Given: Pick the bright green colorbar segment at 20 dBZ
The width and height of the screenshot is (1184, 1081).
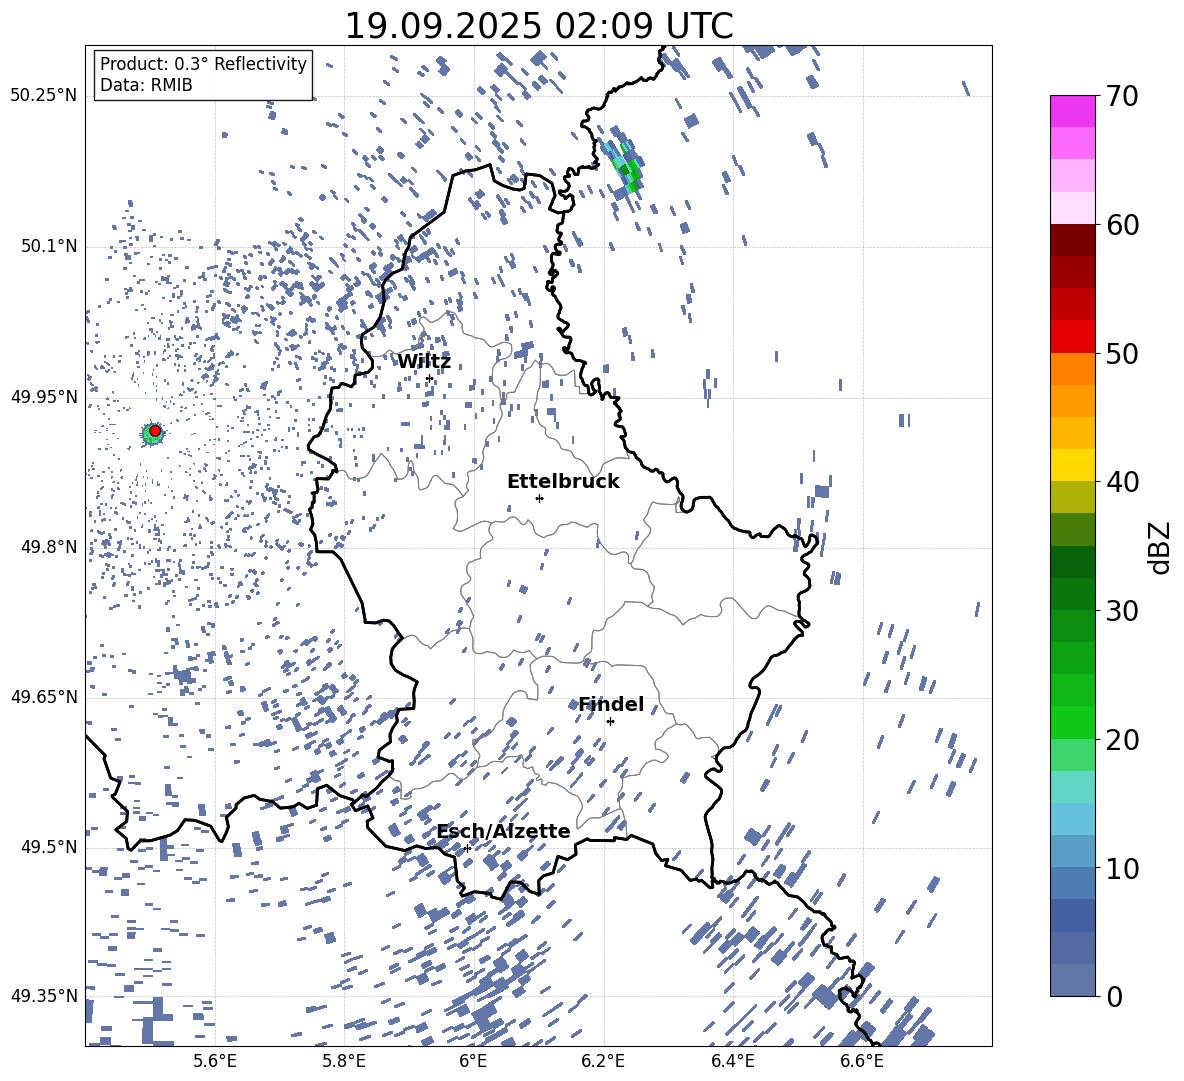Looking at the screenshot, I should 1072,722.
